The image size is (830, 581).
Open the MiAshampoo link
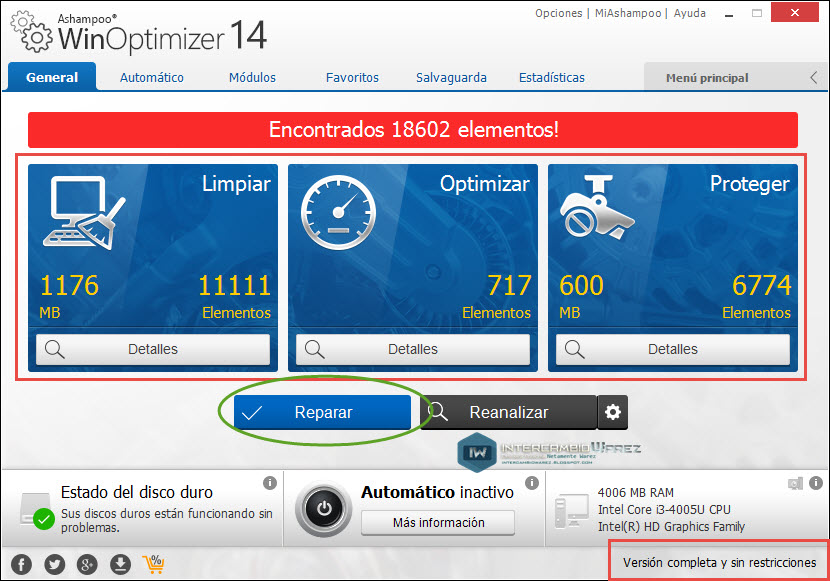(x=628, y=13)
